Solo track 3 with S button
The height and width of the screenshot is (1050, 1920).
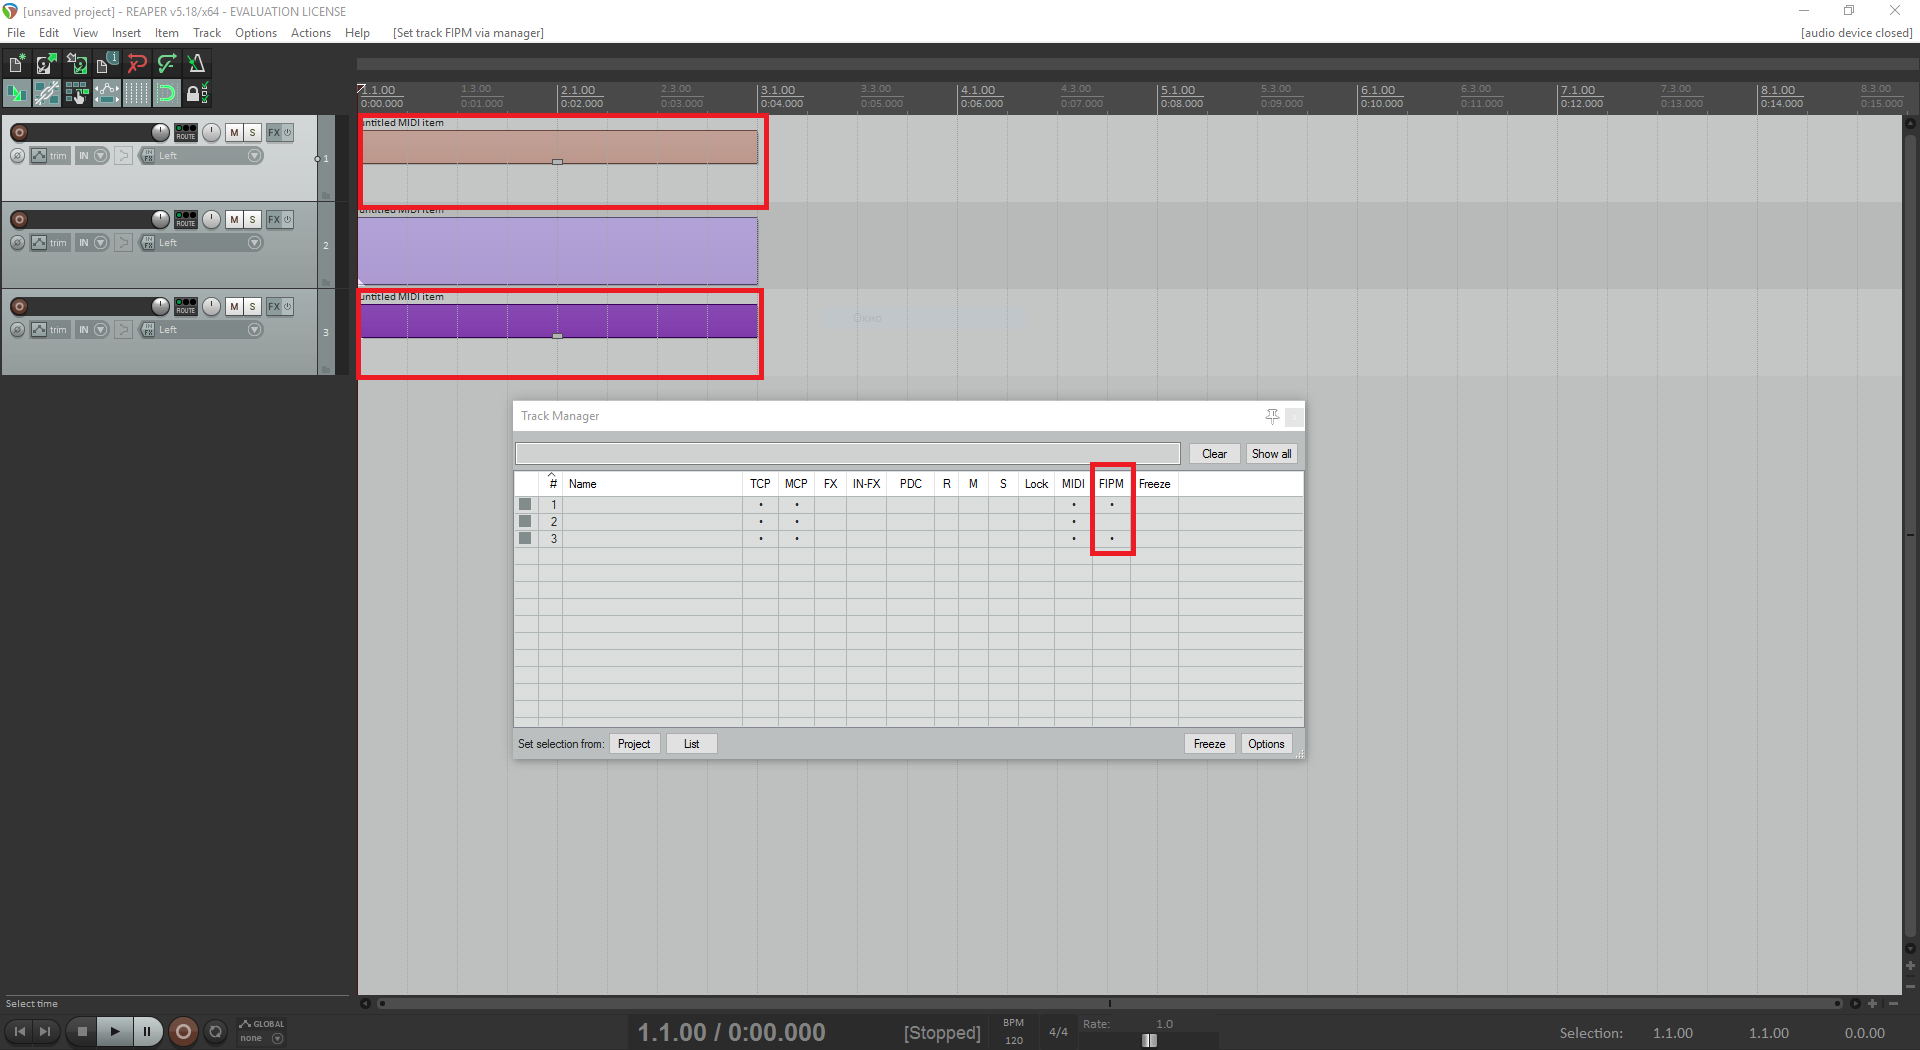(253, 306)
